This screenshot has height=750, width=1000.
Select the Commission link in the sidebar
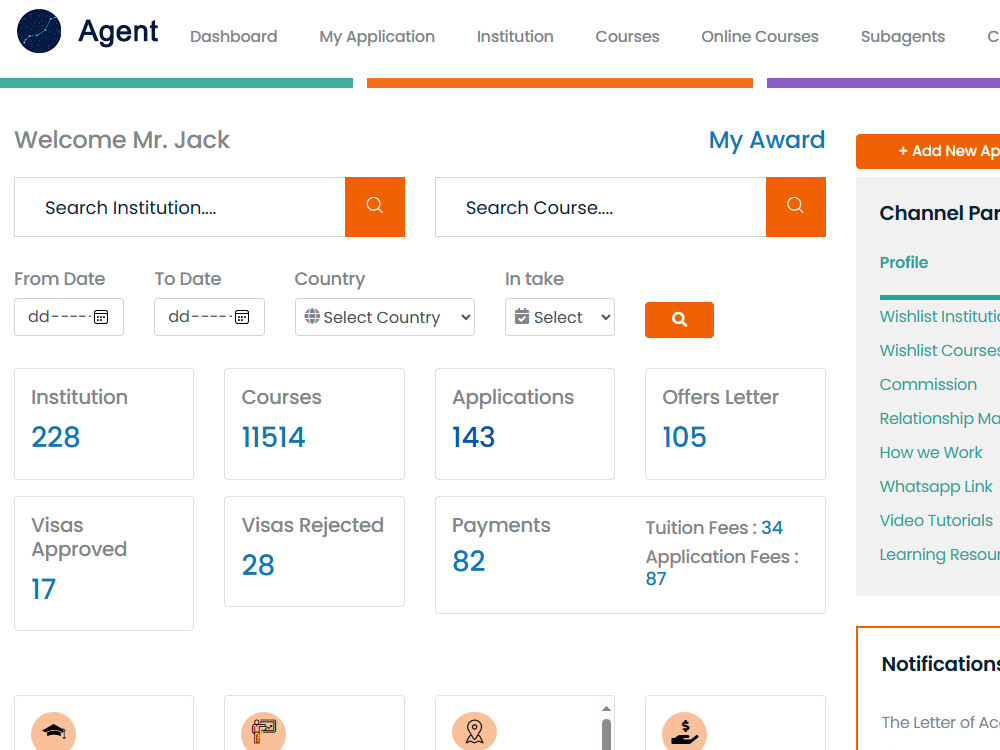tap(928, 384)
